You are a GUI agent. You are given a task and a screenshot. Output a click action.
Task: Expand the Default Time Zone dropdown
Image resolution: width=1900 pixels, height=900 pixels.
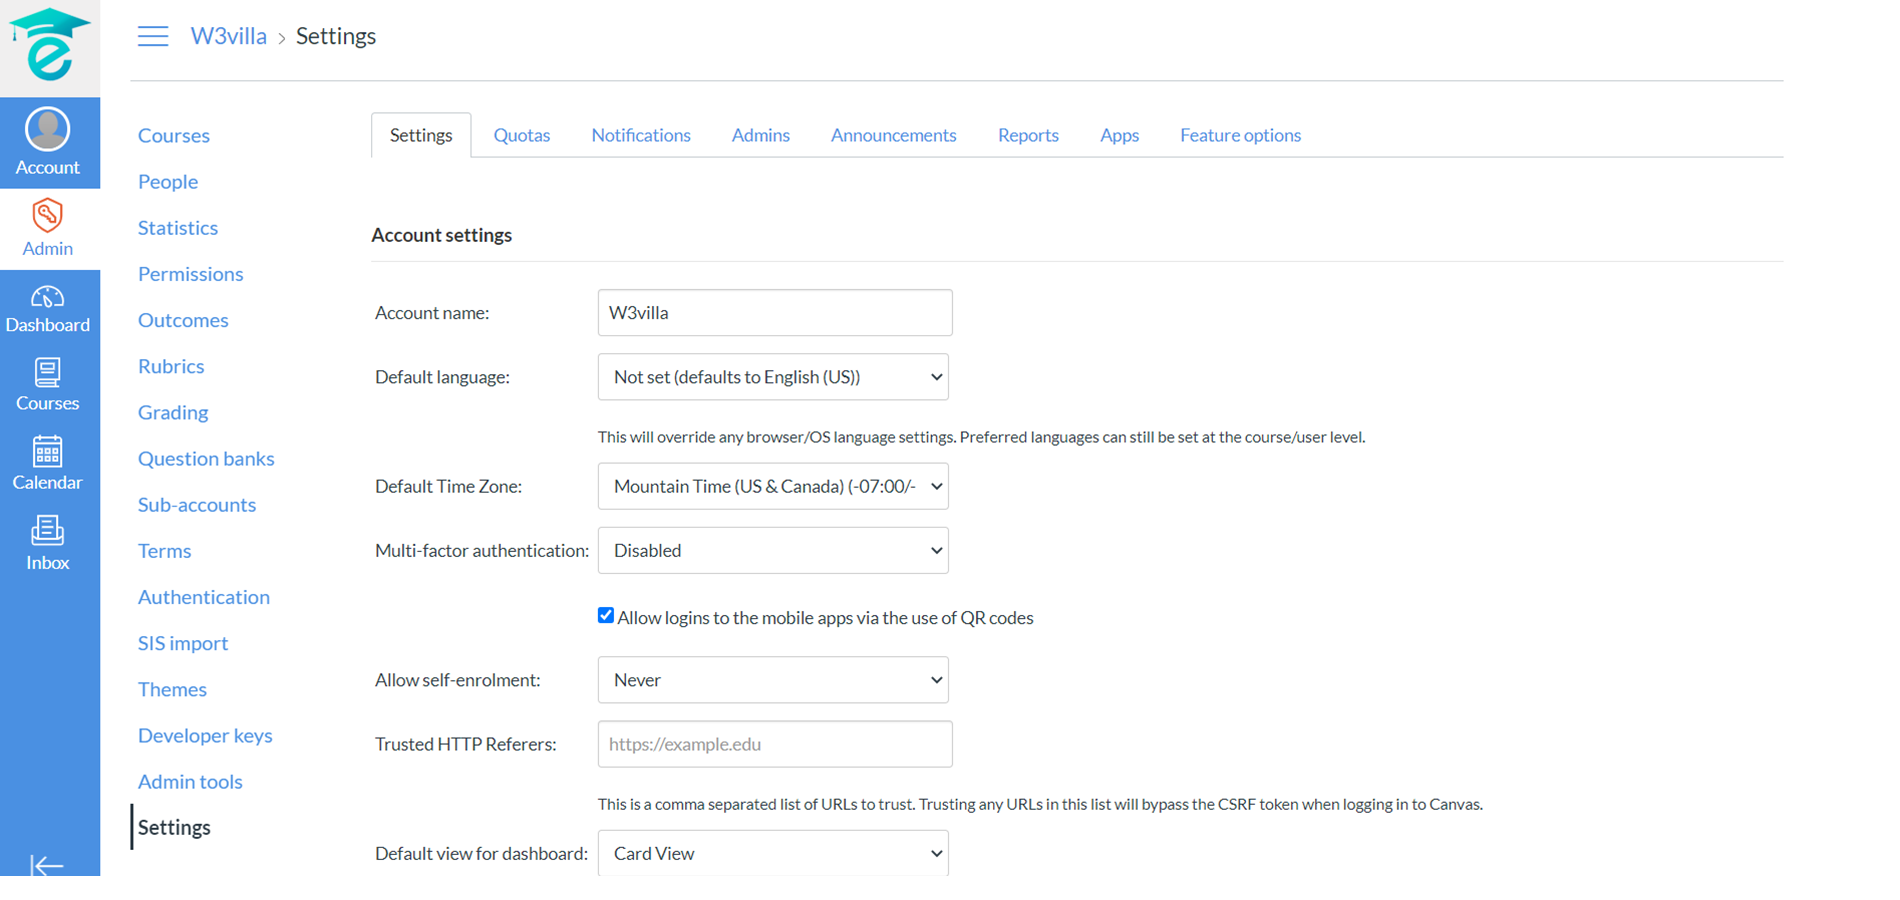(773, 486)
